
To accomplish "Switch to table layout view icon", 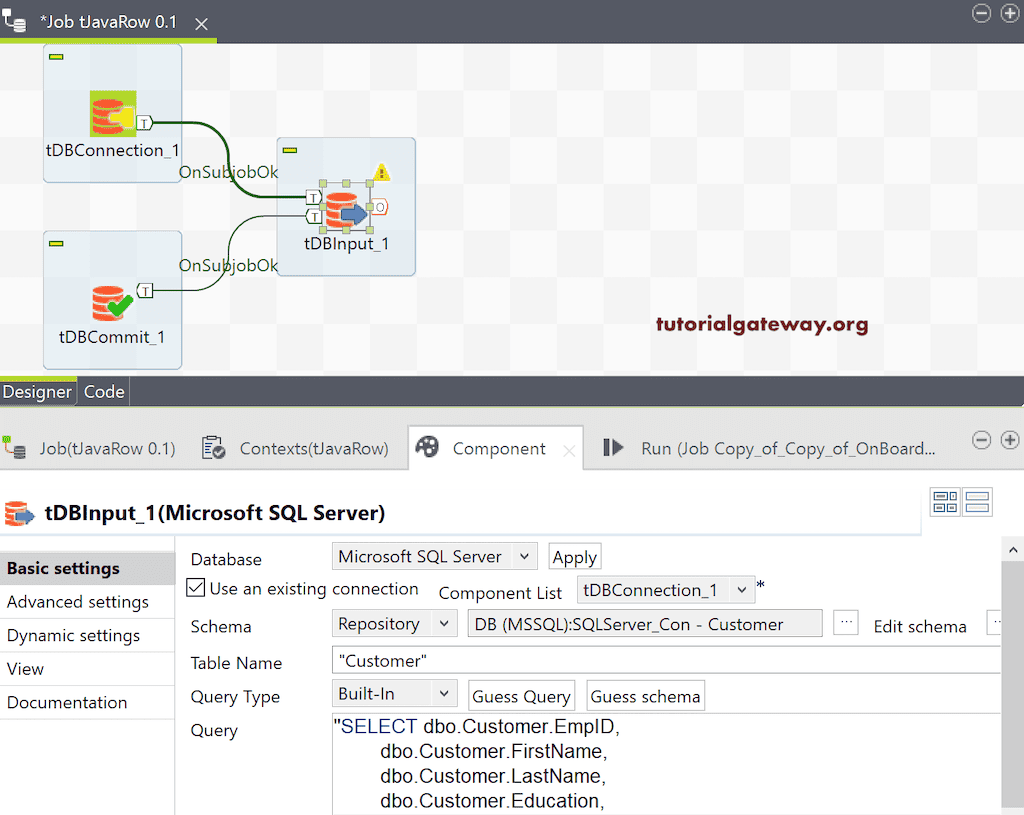I will click(x=945, y=502).
